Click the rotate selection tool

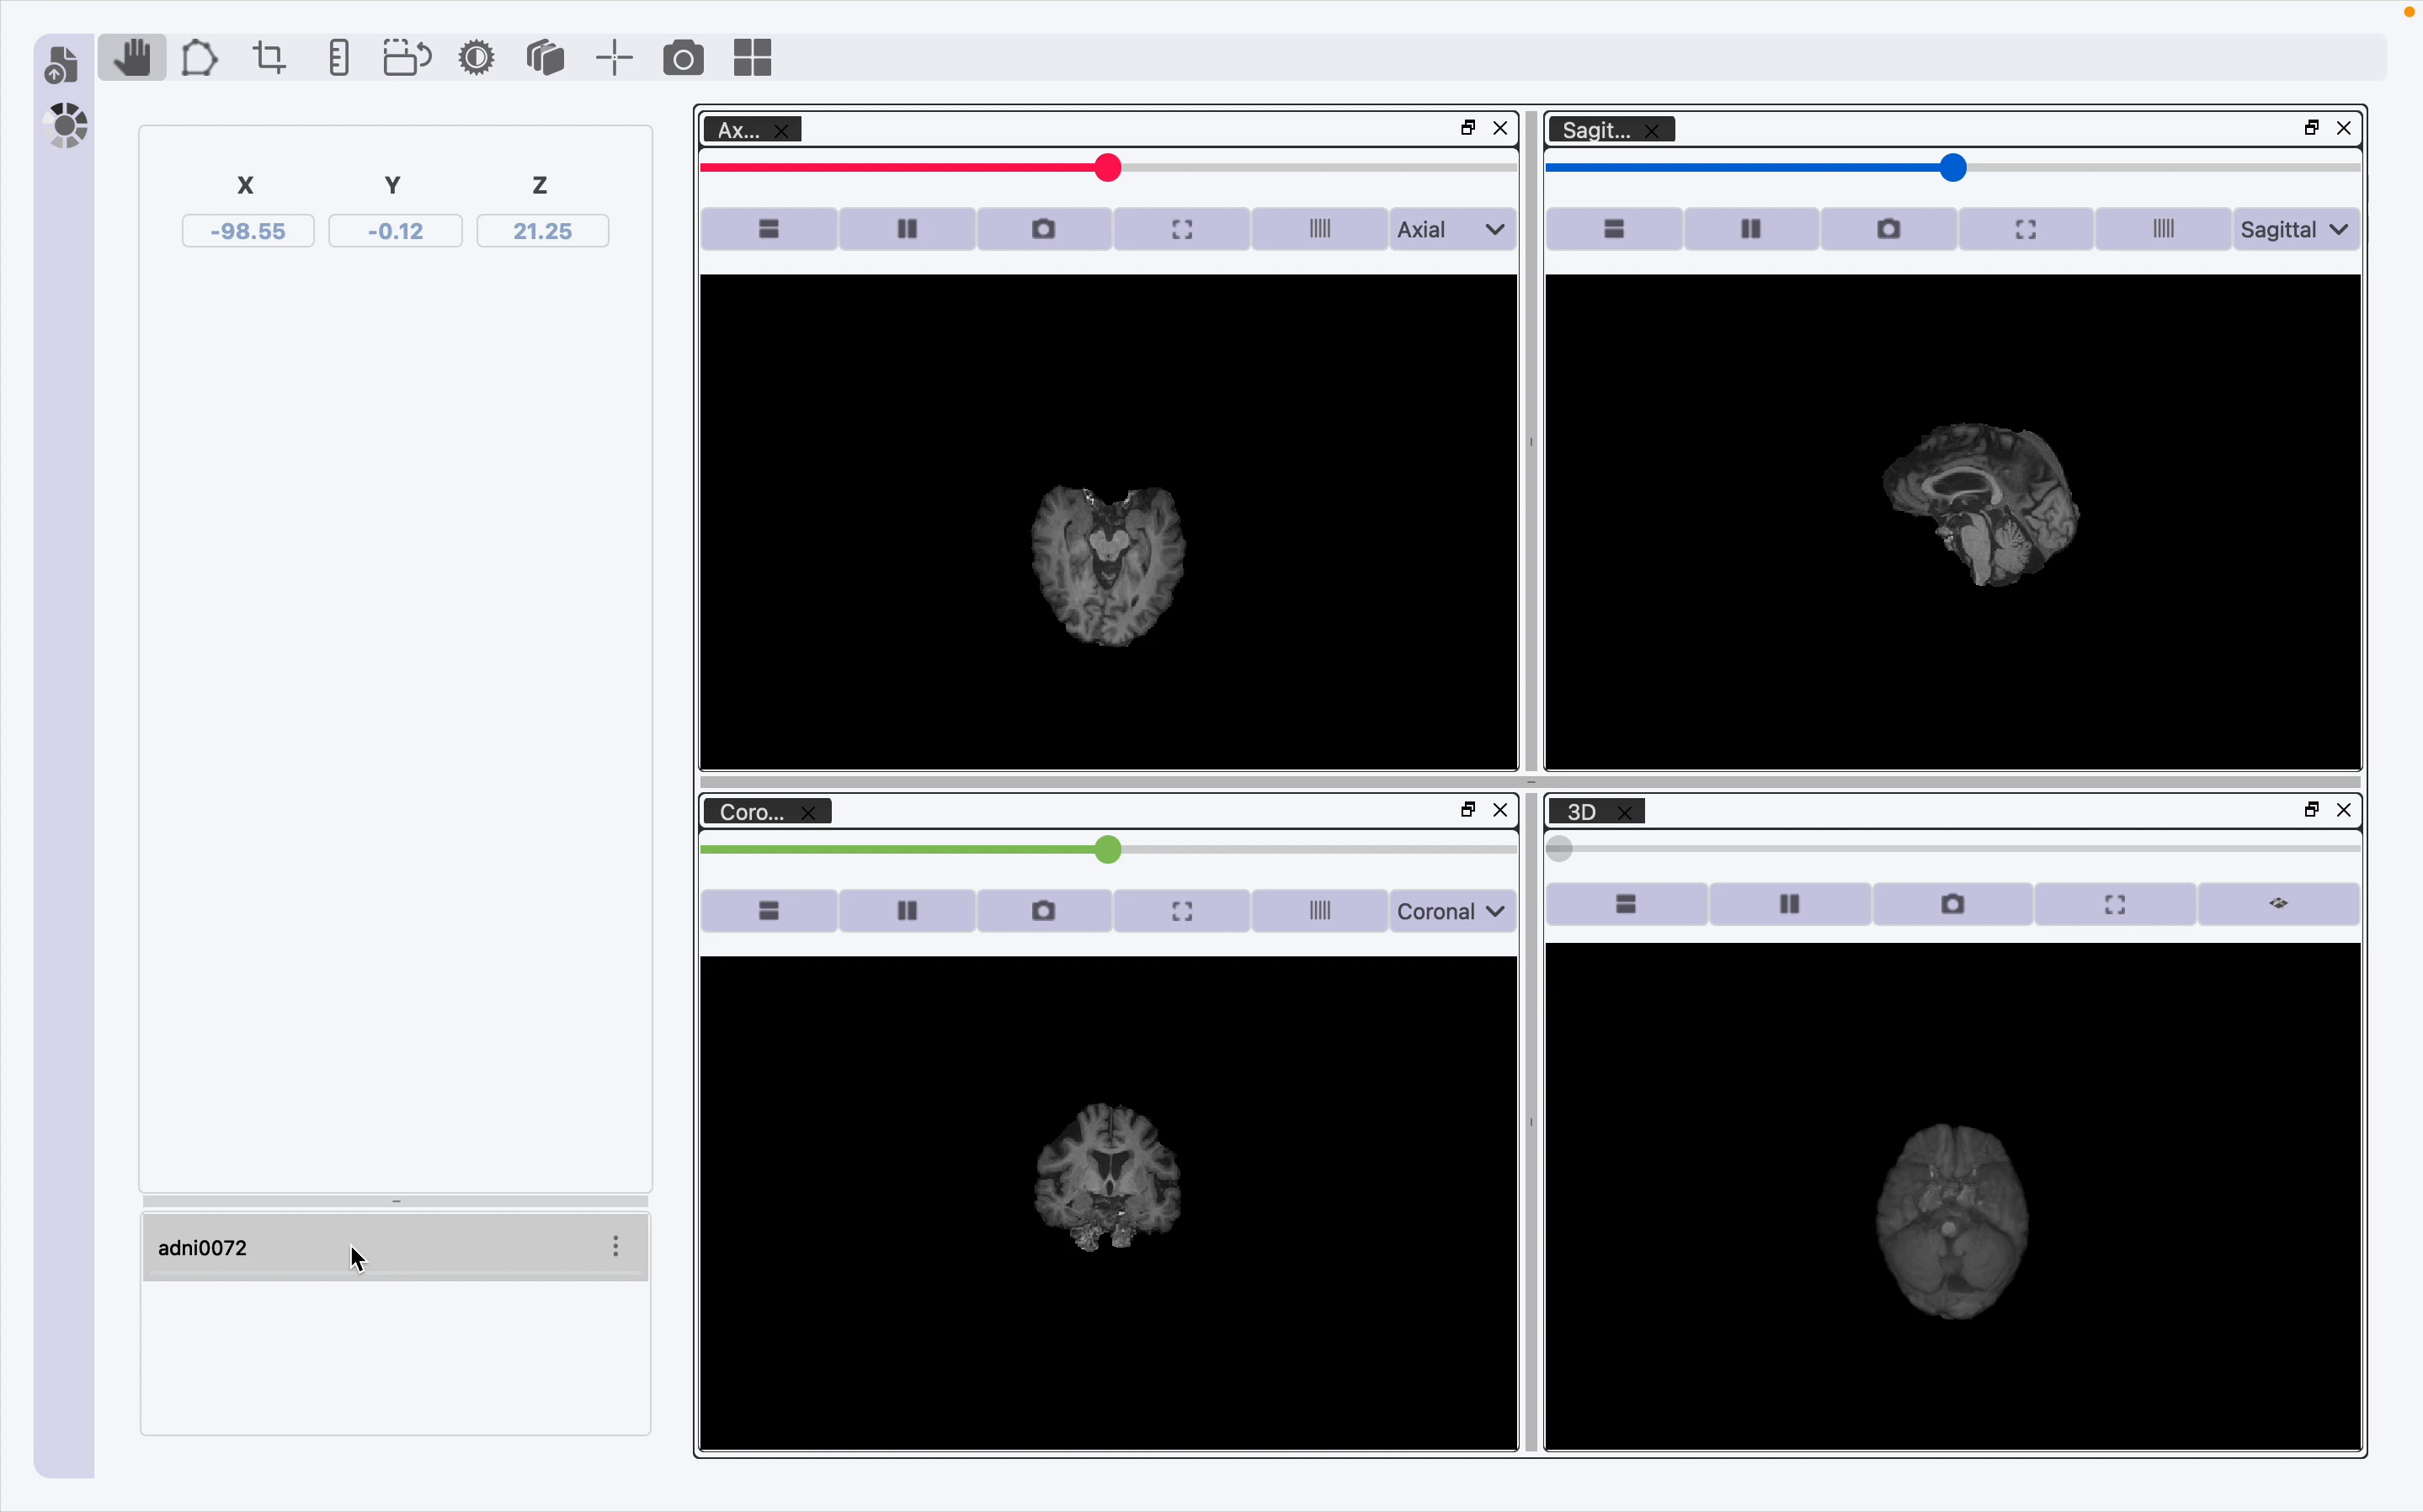(x=407, y=58)
